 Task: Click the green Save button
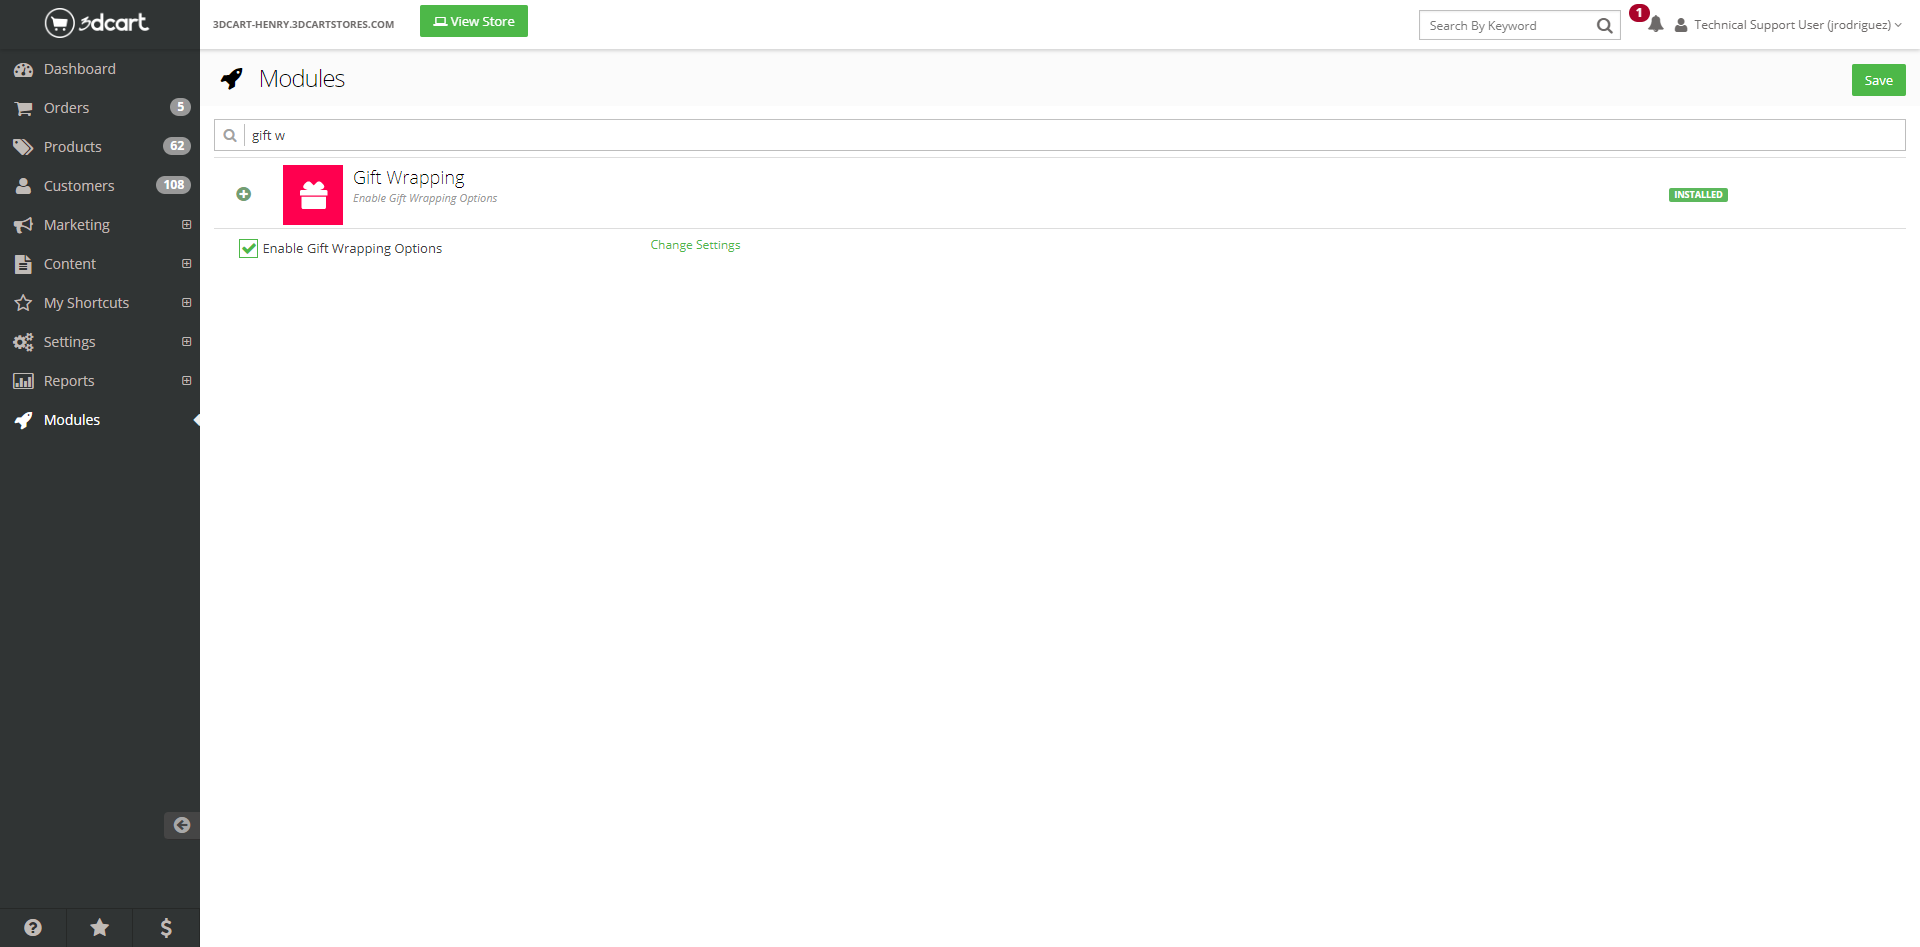pyautogui.click(x=1877, y=81)
